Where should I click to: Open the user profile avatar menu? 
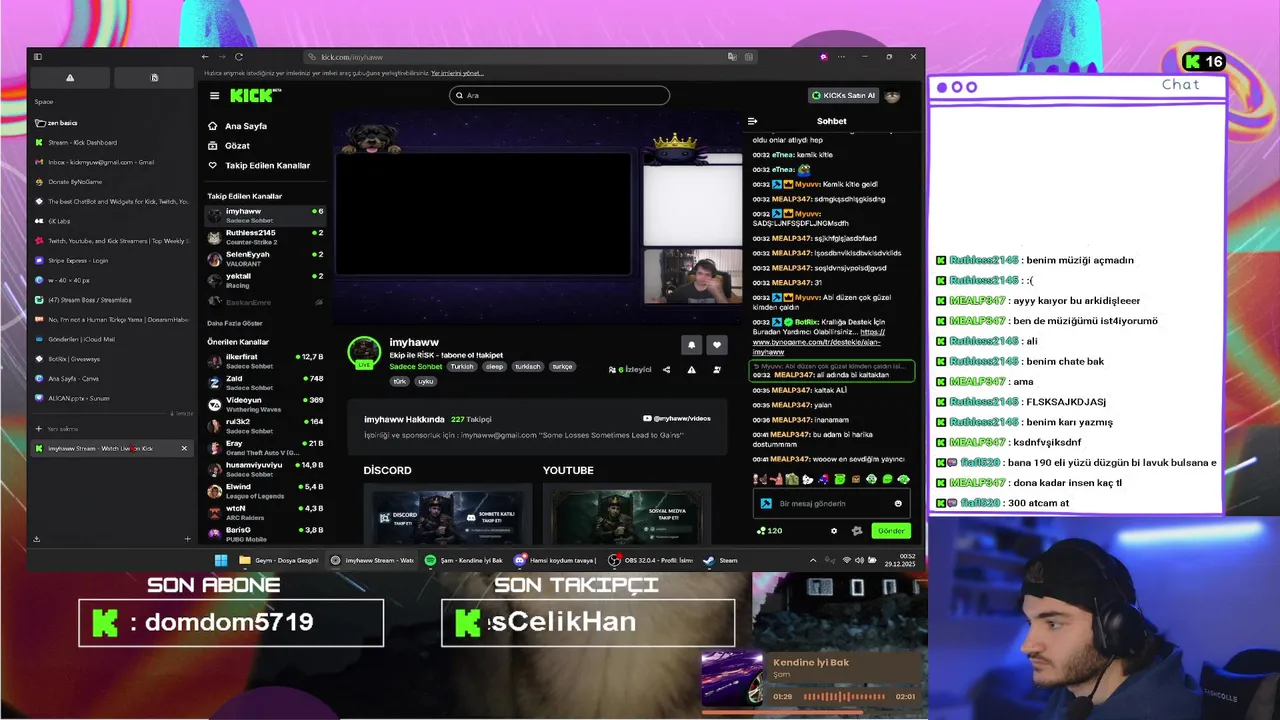click(892, 96)
